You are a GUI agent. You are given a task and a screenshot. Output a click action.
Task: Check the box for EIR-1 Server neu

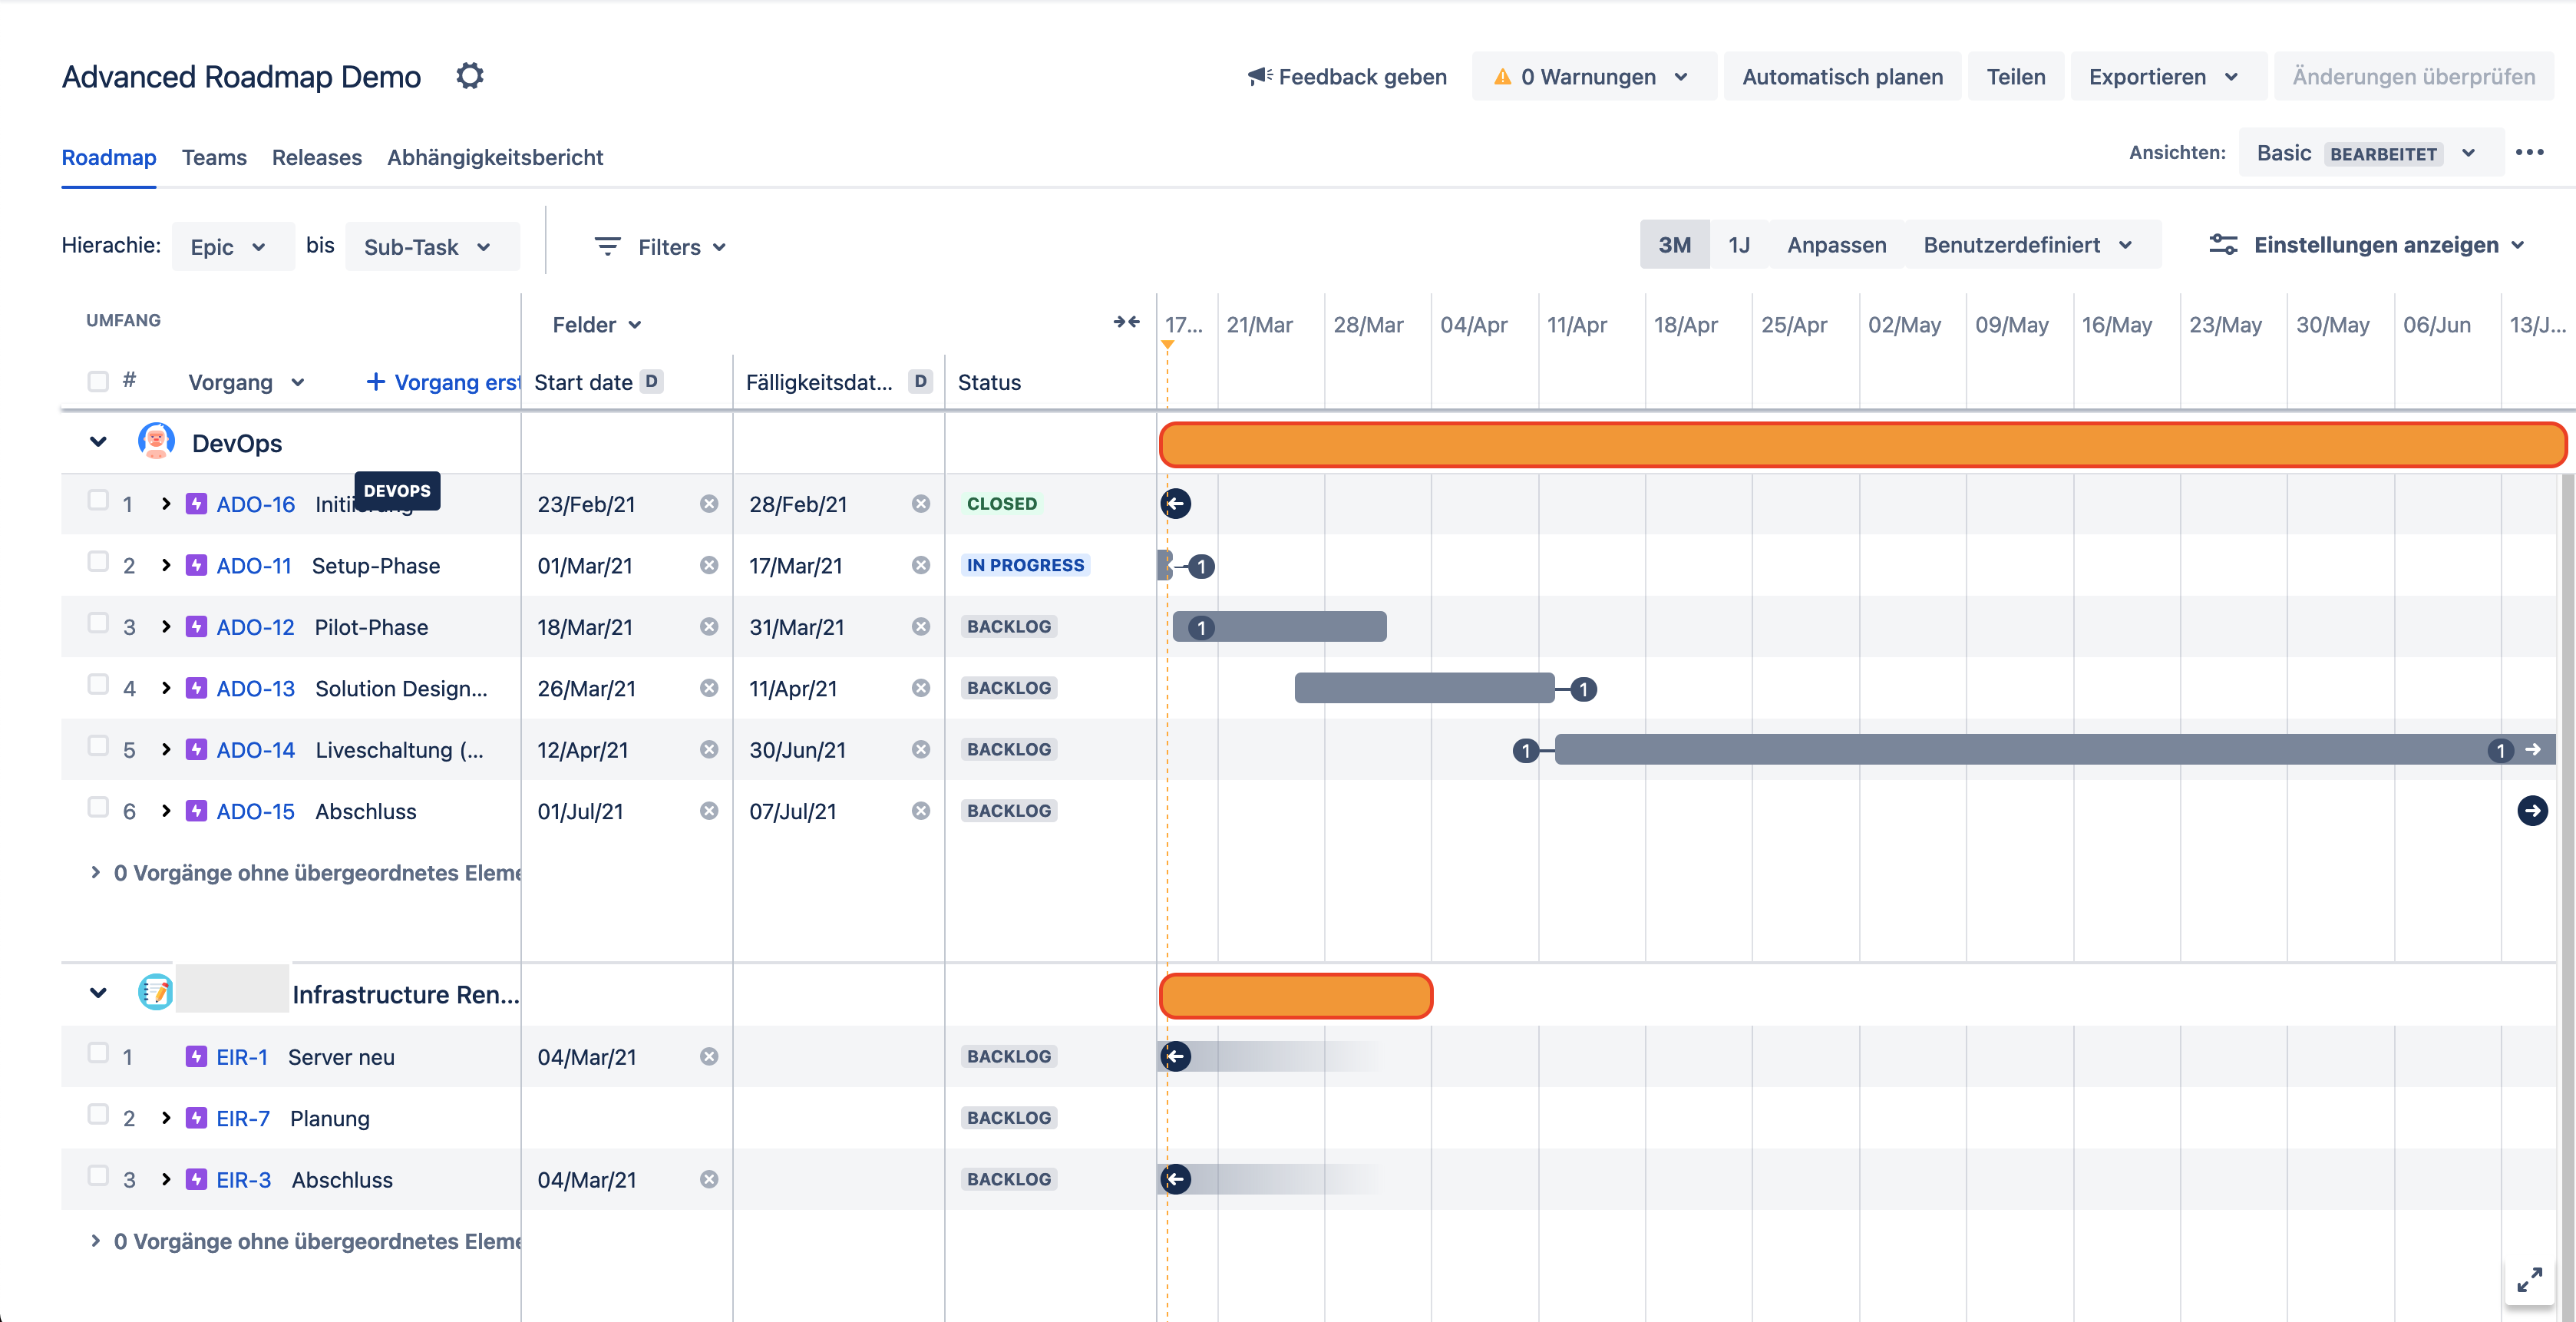tap(98, 1053)
